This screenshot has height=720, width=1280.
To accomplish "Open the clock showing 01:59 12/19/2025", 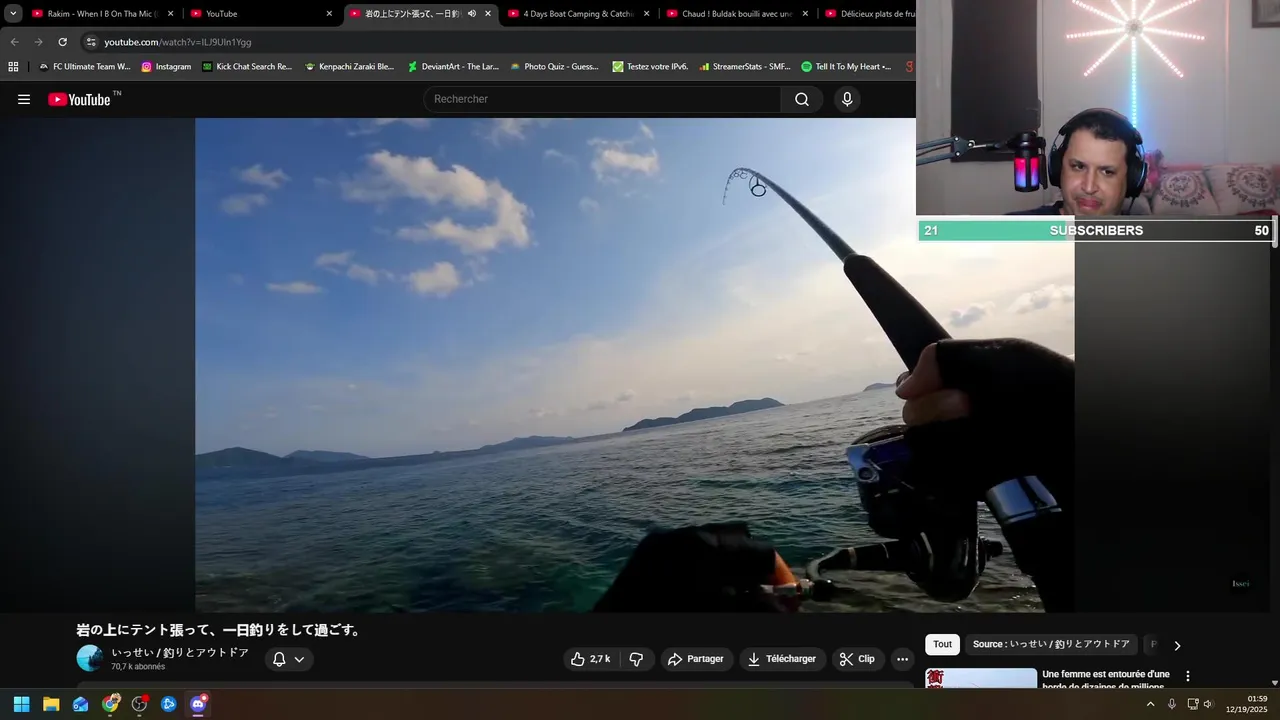I will click(x=1247, y=704).
